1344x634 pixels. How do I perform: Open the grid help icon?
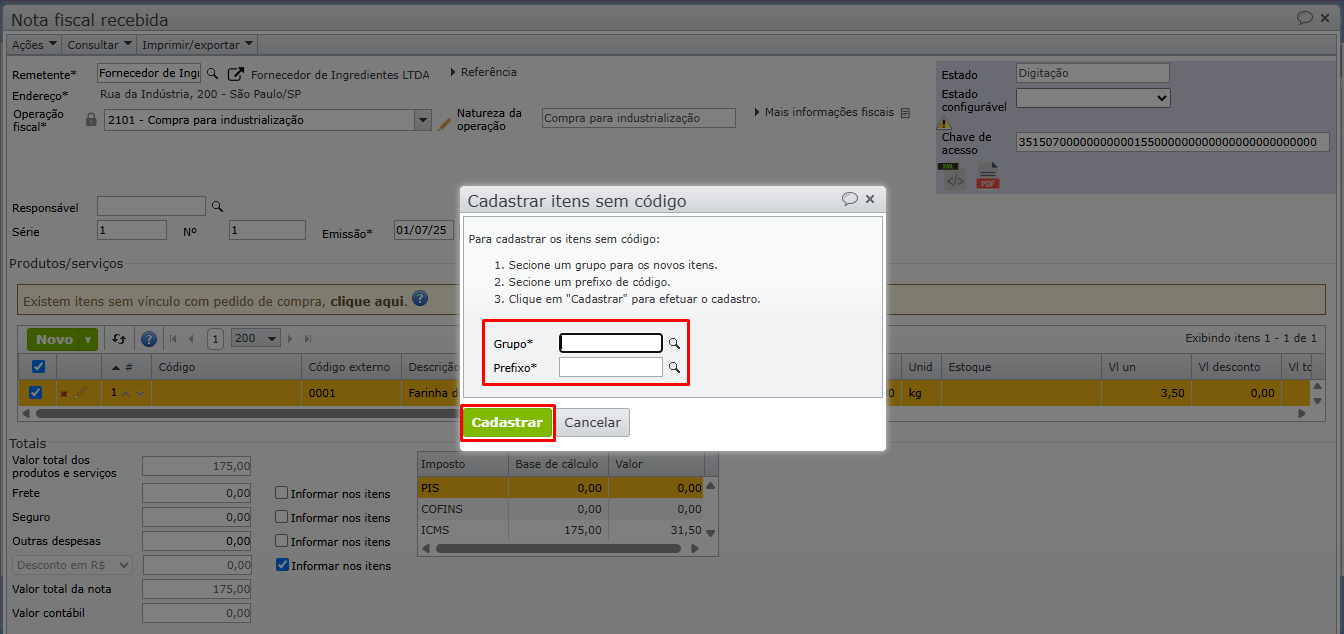tap(149, 340)
